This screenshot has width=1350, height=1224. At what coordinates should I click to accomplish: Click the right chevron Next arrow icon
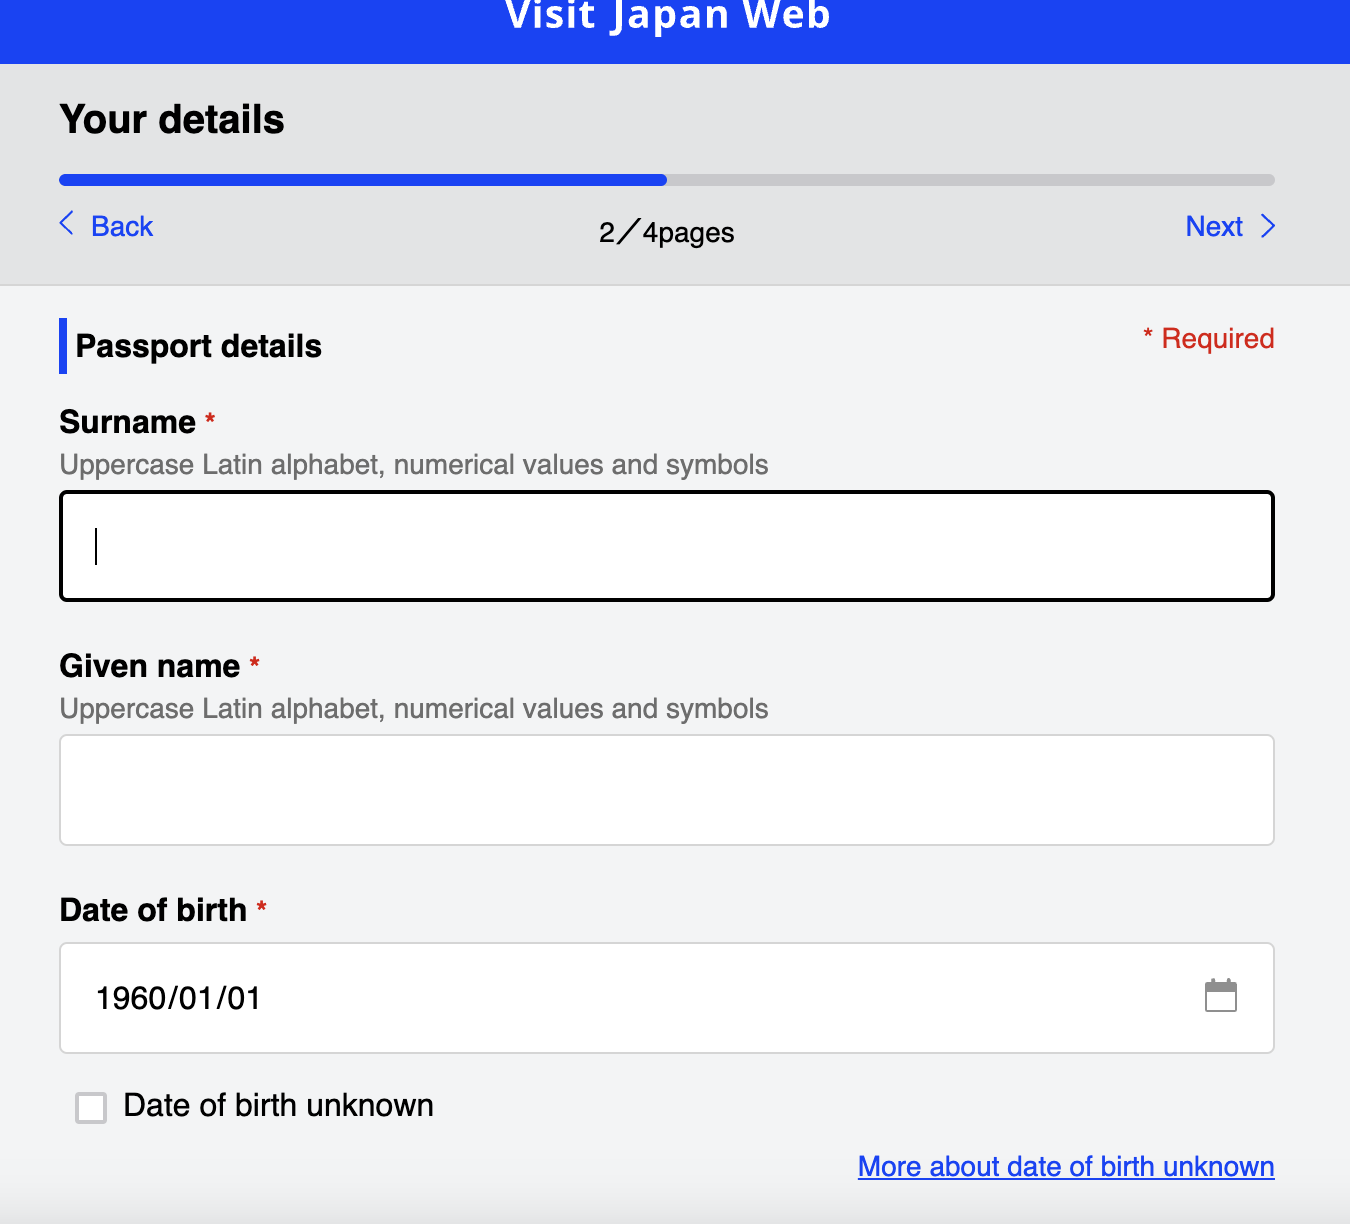(1267, 226)
